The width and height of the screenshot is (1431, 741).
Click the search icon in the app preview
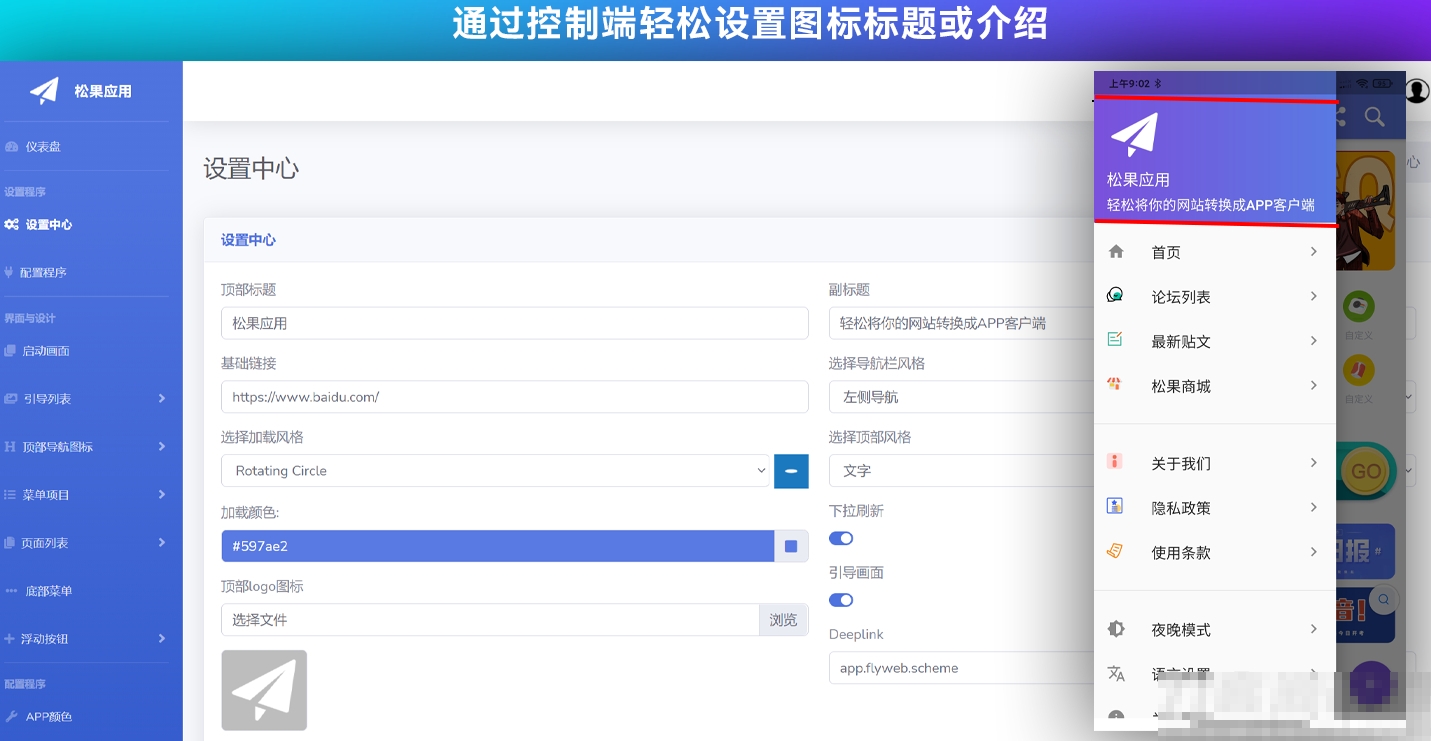point(1374,116)
